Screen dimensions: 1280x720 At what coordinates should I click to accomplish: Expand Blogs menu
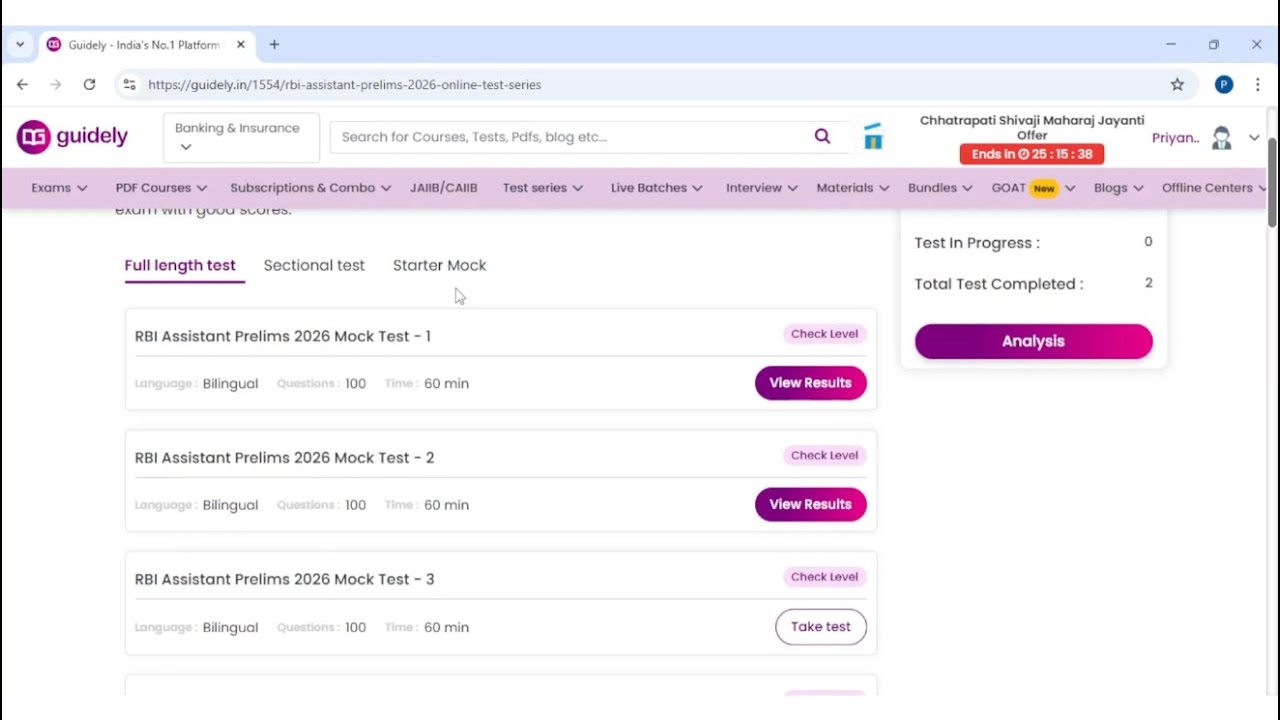(x=1118, y=188)
